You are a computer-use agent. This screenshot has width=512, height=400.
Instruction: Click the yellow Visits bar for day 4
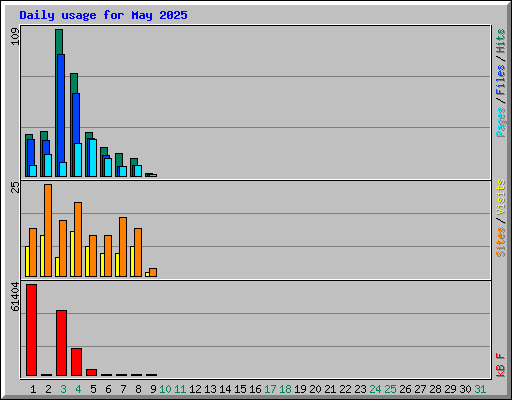[72, 254]
